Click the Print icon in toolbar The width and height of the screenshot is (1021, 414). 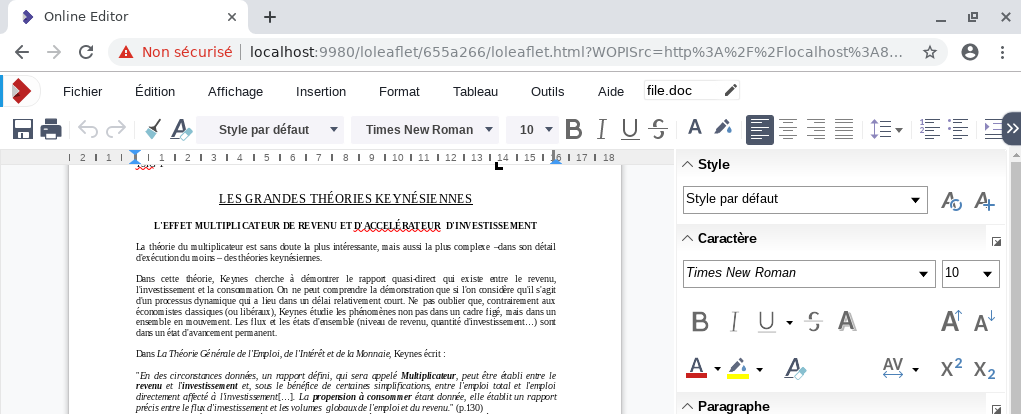pos(51,129)
